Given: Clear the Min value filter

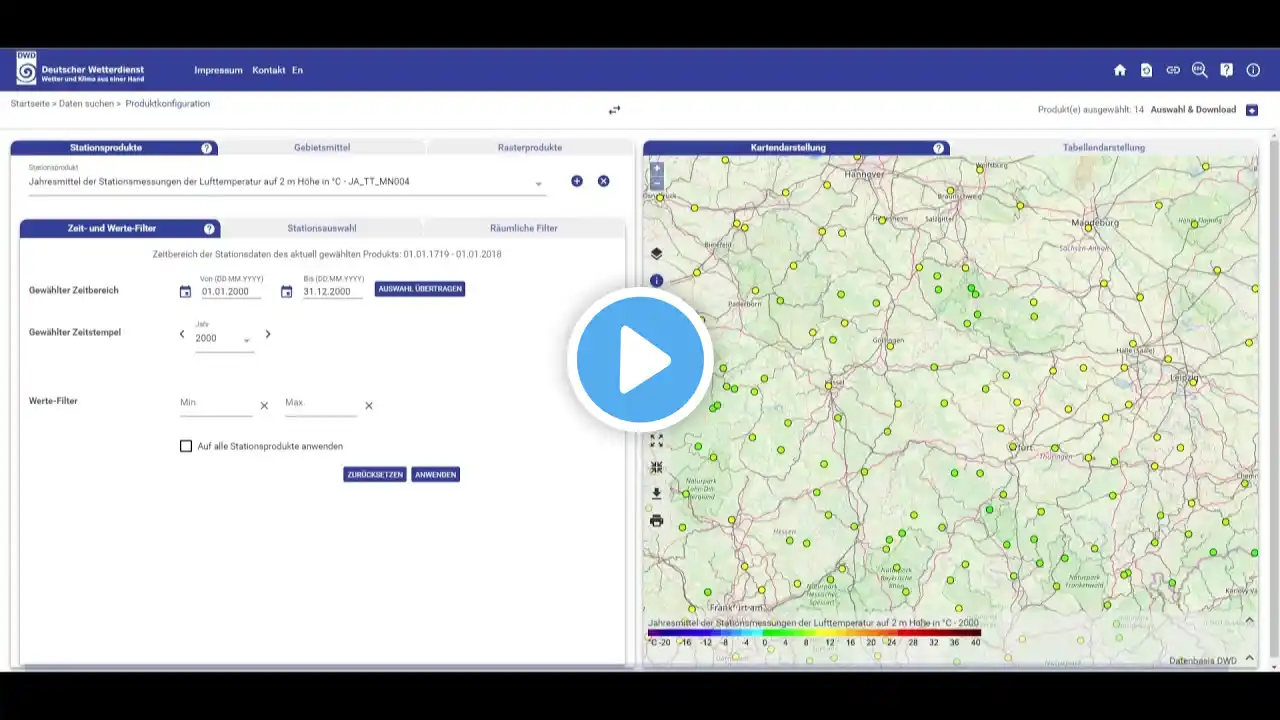Looking at the screenshot, I should tap(264, 406).
